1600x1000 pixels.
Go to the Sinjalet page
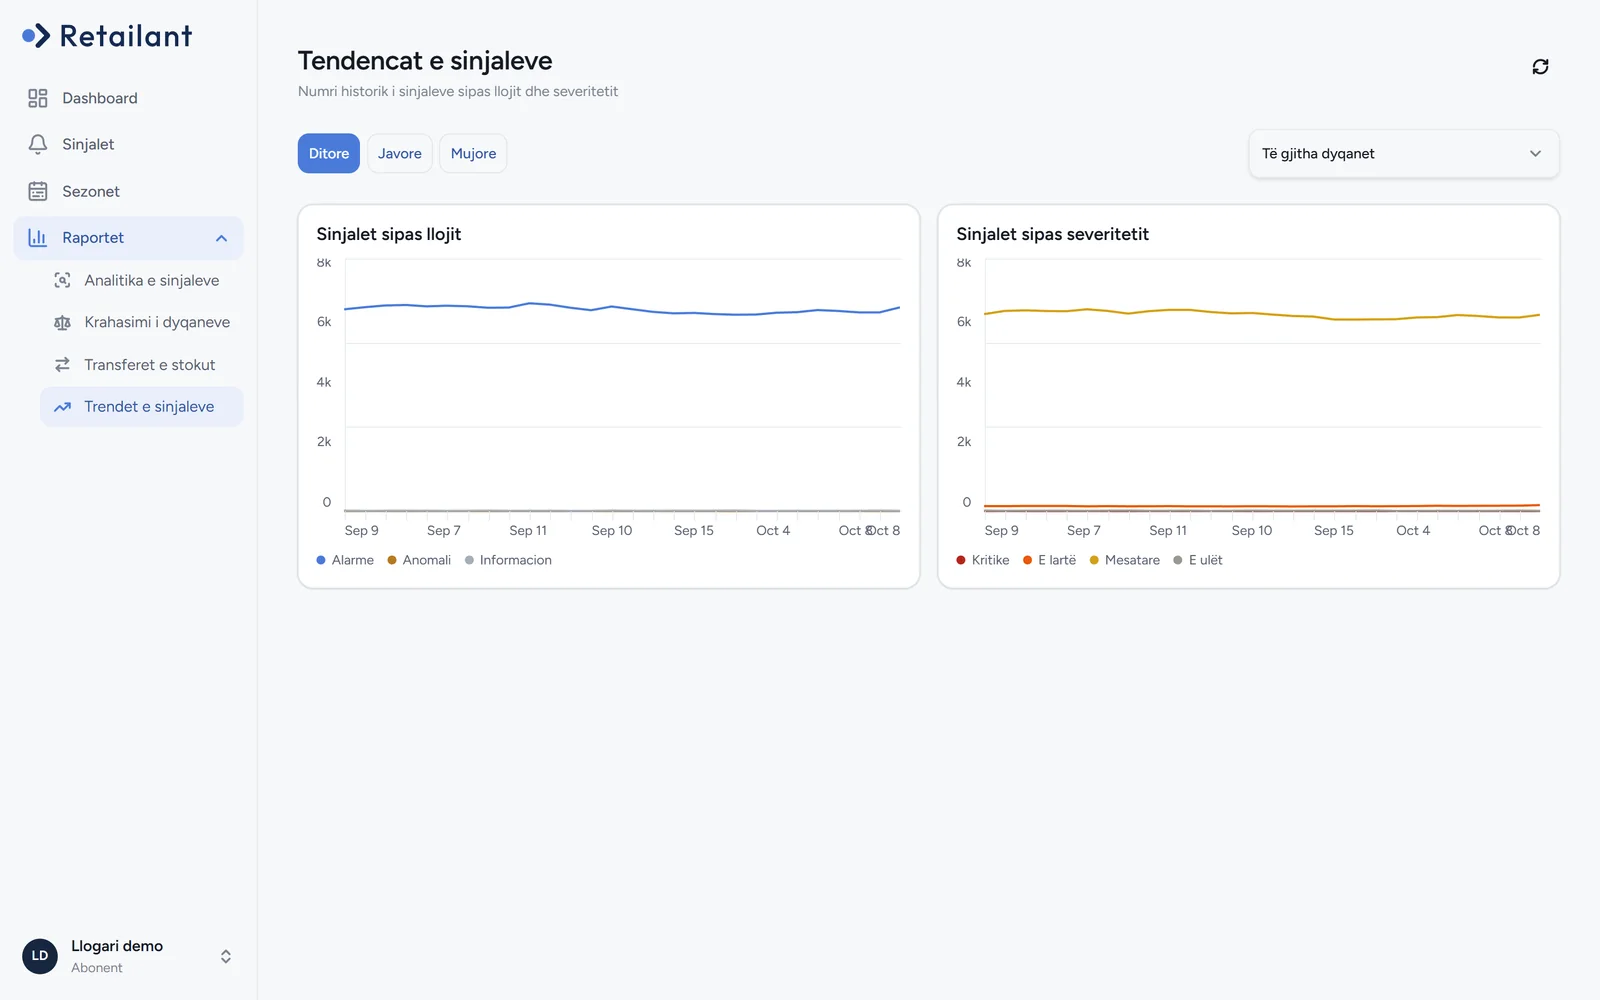click(x=128, y=144)
